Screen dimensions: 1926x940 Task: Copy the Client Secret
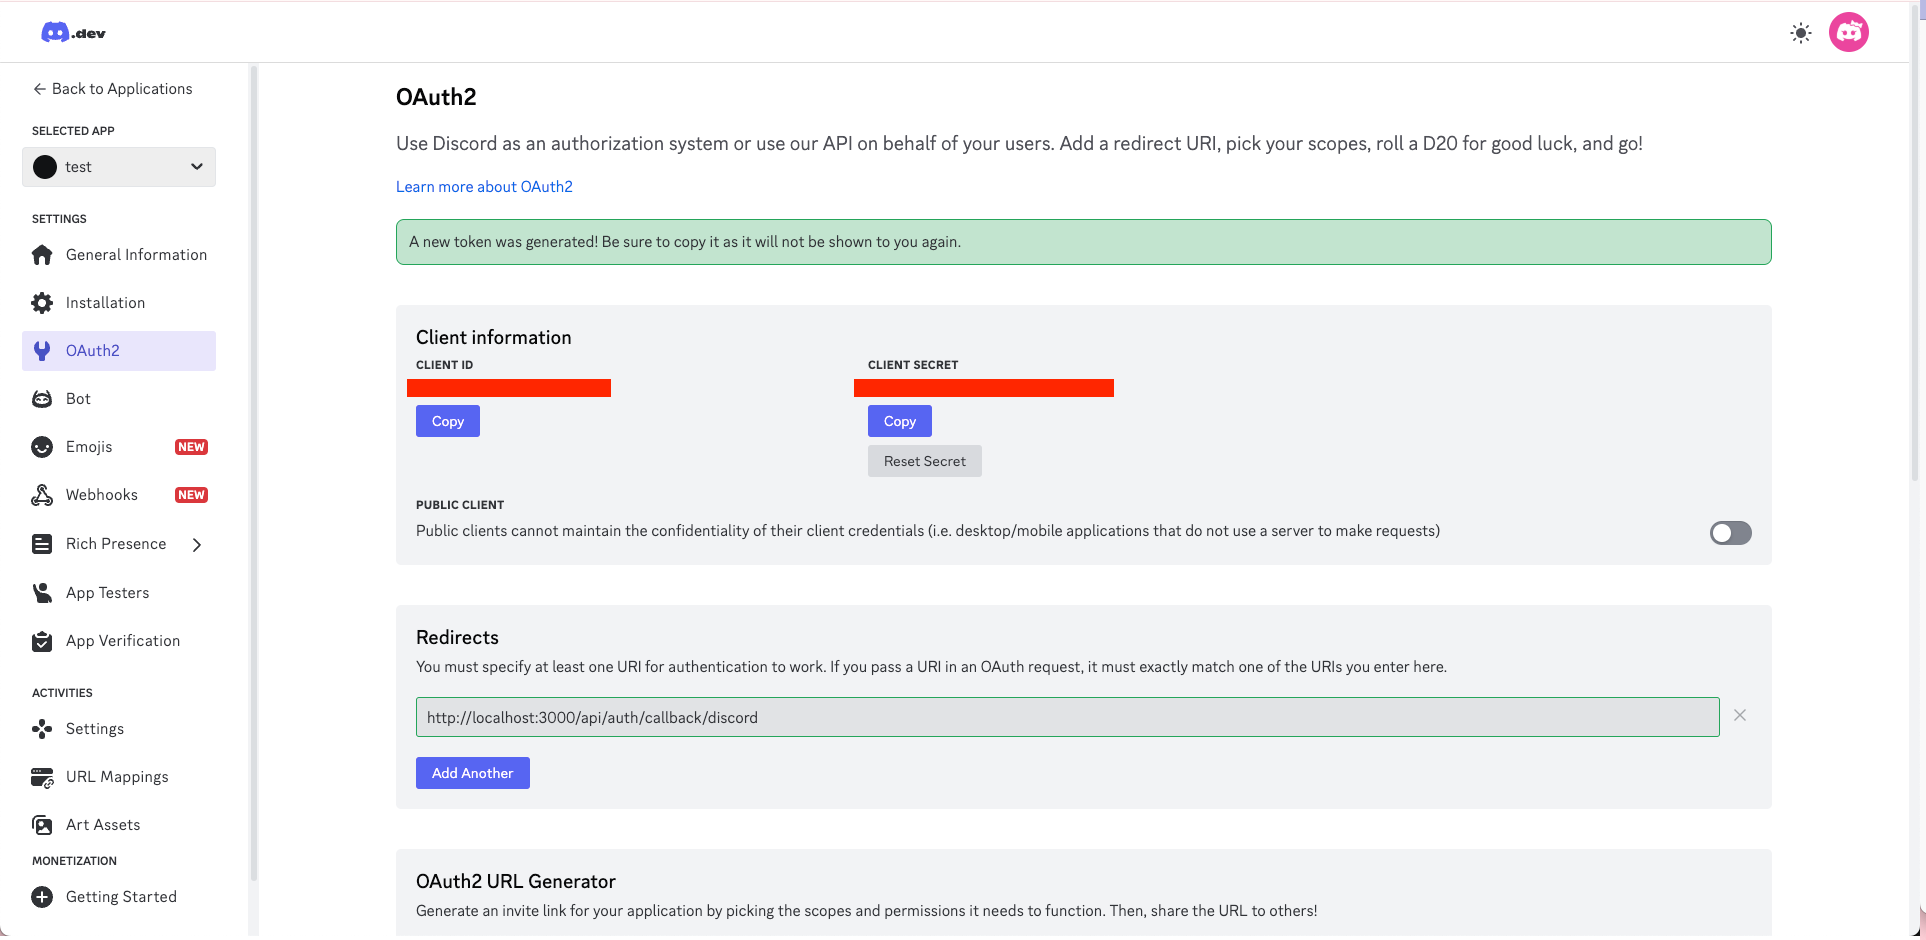pos(900,421)
